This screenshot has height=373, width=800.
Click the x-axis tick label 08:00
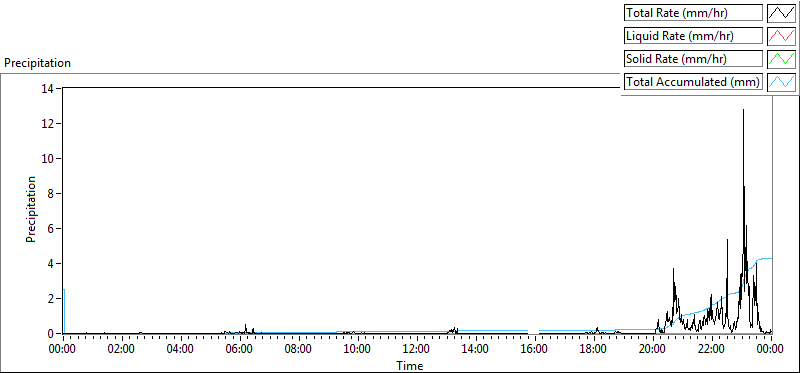pos(299,350)
